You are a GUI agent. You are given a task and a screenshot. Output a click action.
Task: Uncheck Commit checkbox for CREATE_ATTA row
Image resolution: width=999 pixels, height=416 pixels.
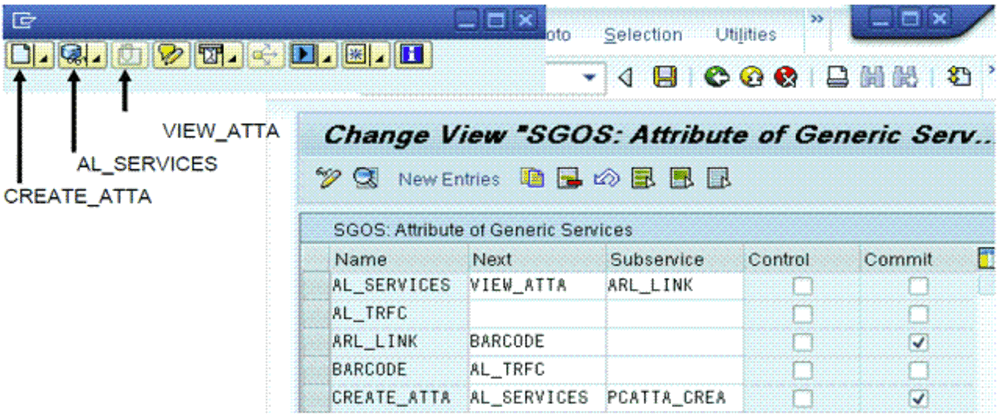click(918, 398)
